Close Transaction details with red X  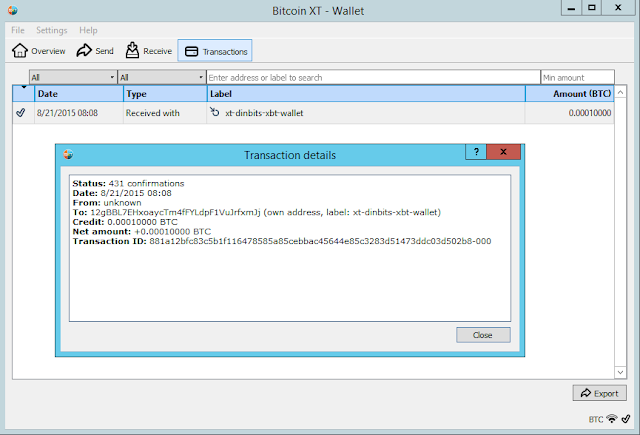(503, 152)
